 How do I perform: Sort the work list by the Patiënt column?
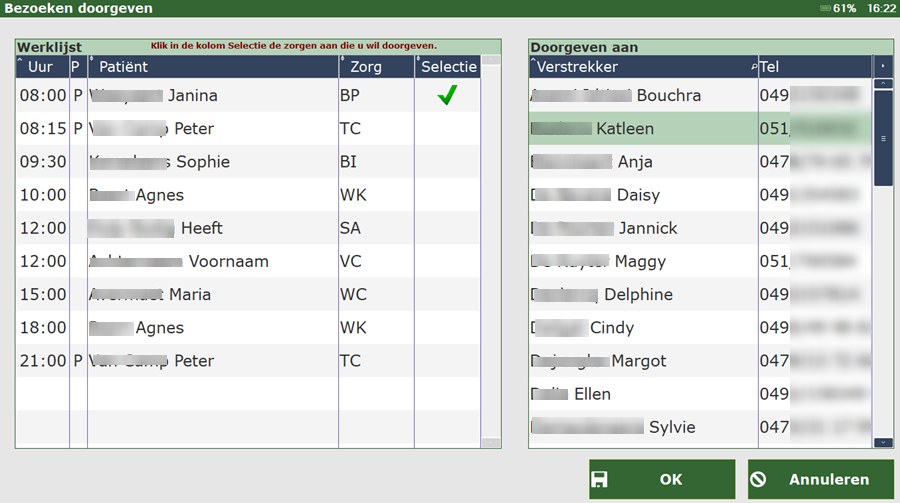click(212, 67)
